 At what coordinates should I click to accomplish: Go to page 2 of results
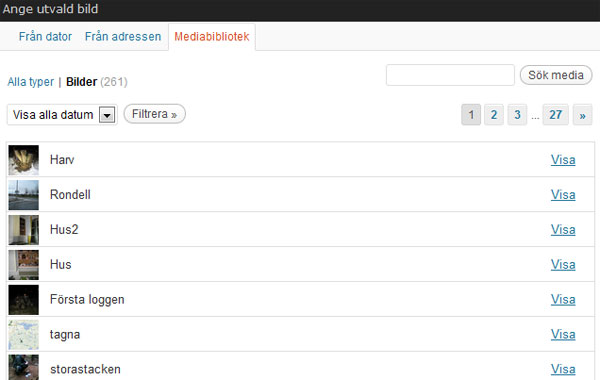click(494, 115)
